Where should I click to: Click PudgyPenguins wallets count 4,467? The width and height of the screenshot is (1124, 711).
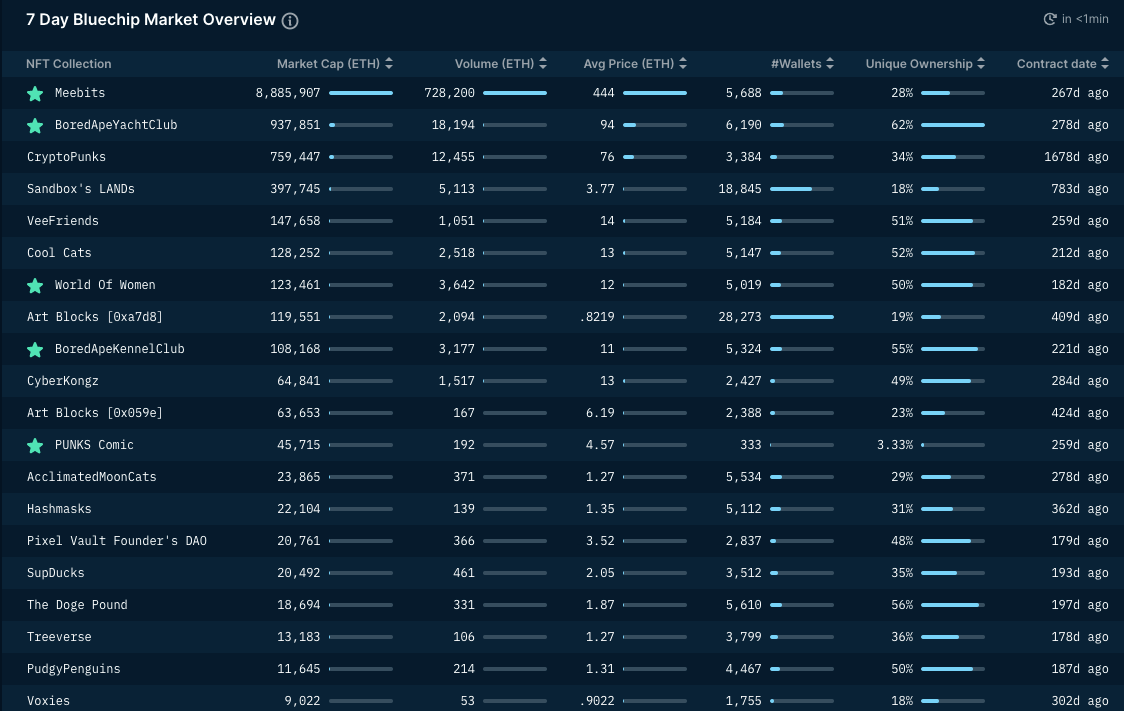click(x=743, y=669)
